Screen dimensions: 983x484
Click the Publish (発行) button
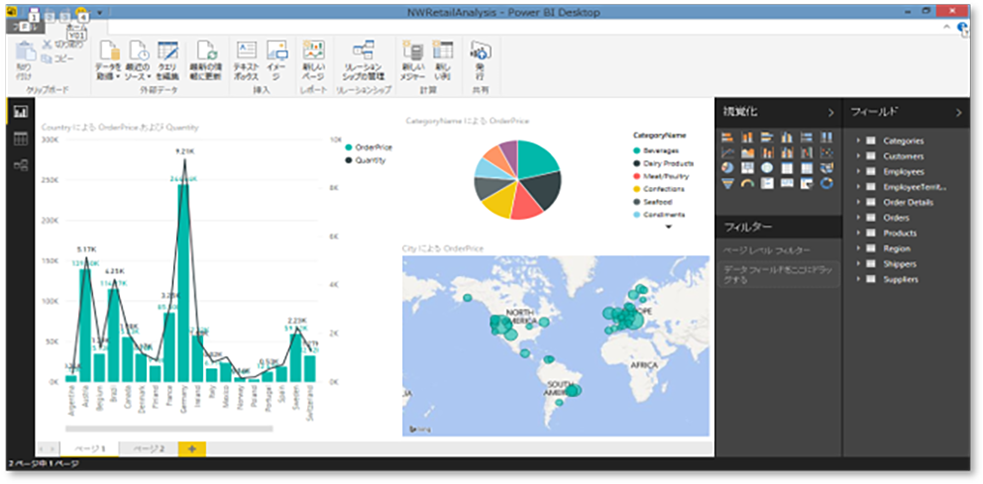coord(480,61)
